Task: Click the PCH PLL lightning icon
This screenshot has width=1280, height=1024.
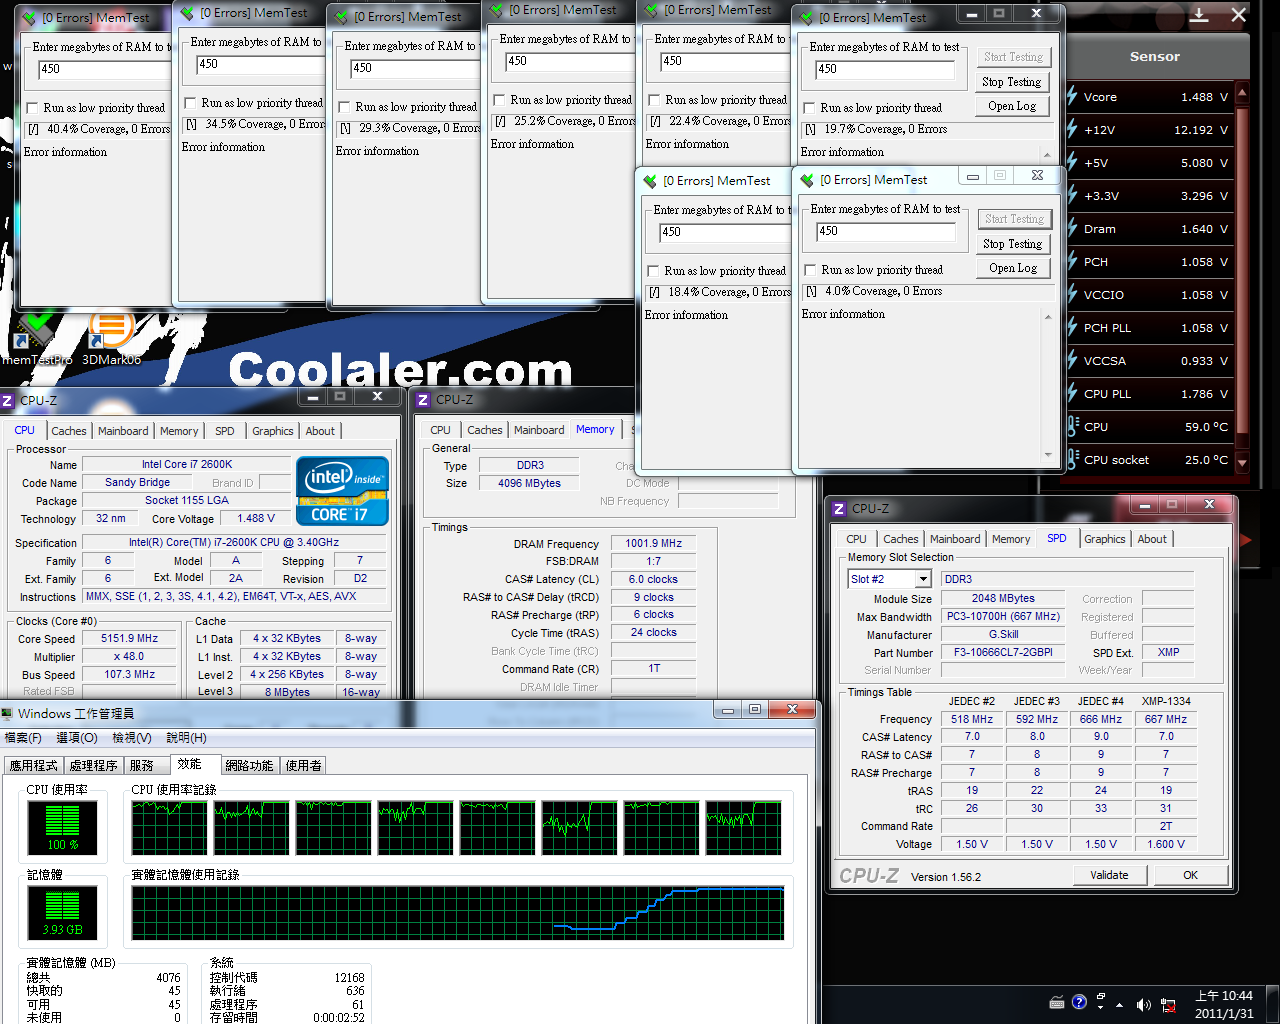Action: coord(1072,328)
